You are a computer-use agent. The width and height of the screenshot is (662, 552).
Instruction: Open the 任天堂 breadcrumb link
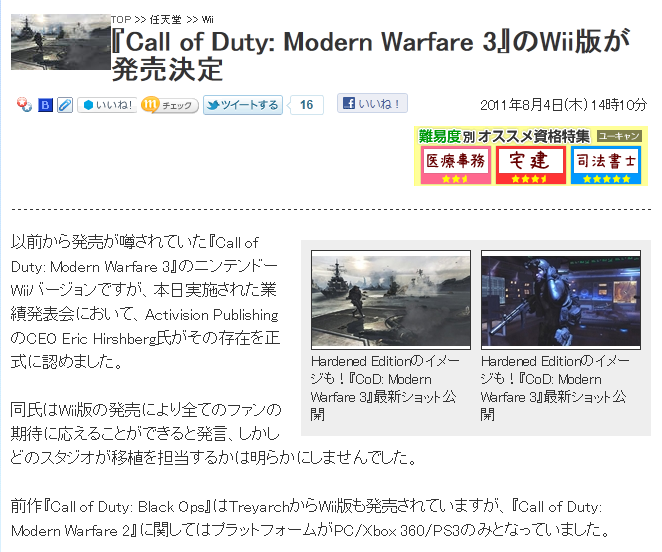tap(166, 19)
